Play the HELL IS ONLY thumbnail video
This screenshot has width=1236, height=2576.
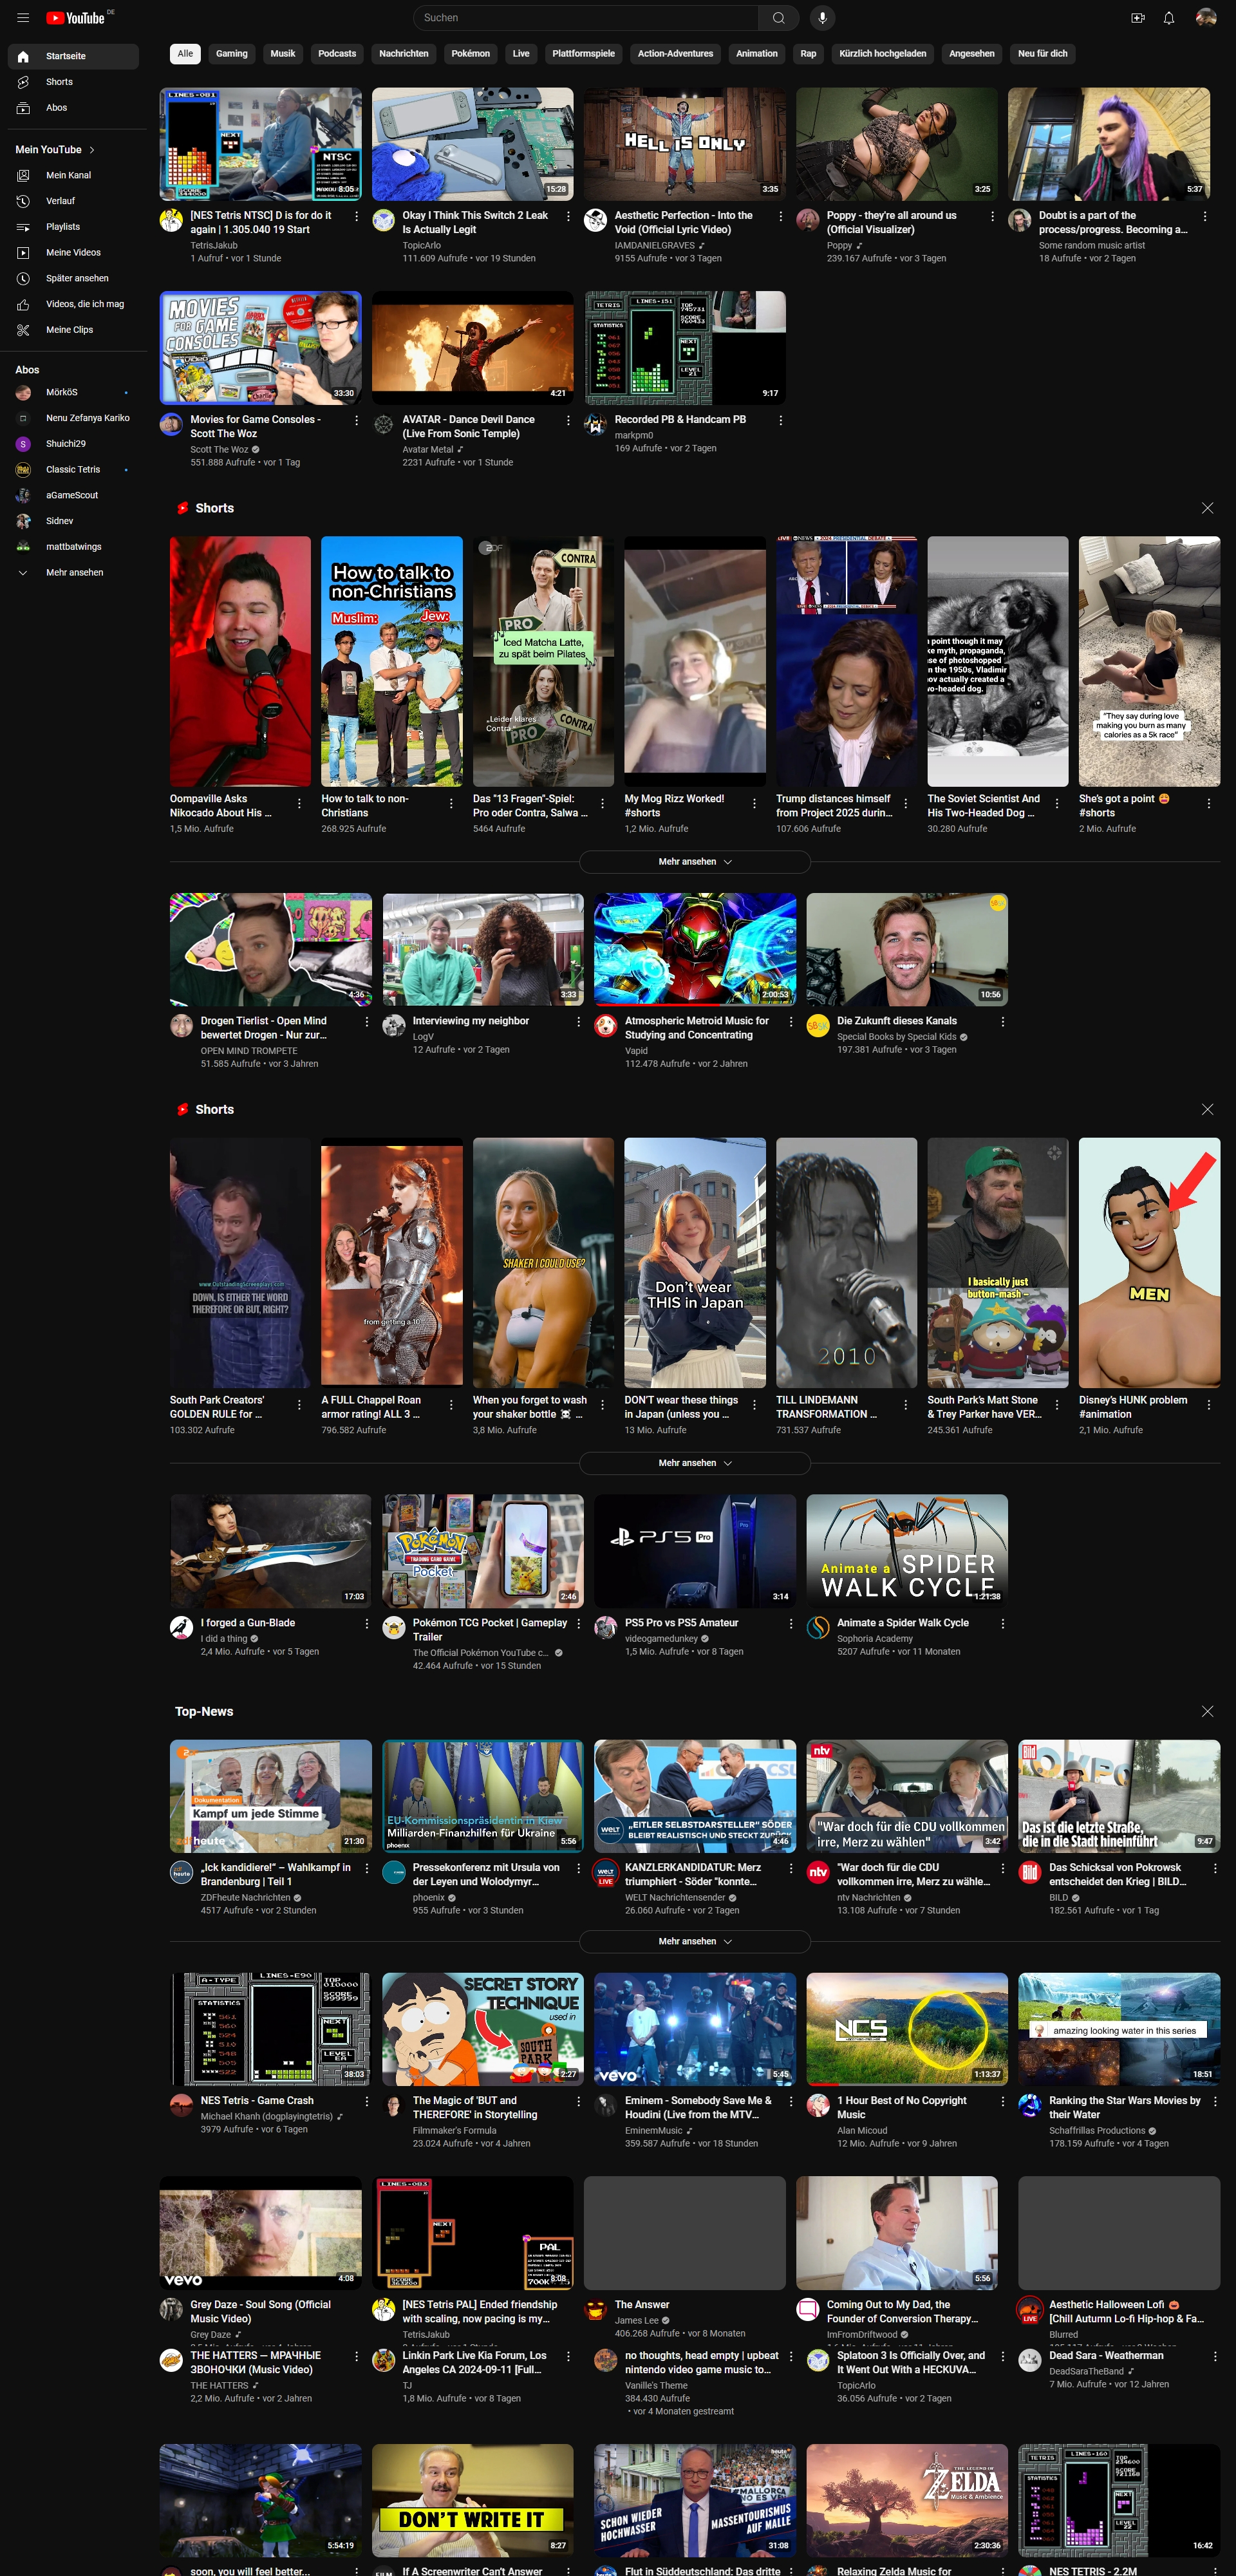pyautogui.click(x=685, y=144)
